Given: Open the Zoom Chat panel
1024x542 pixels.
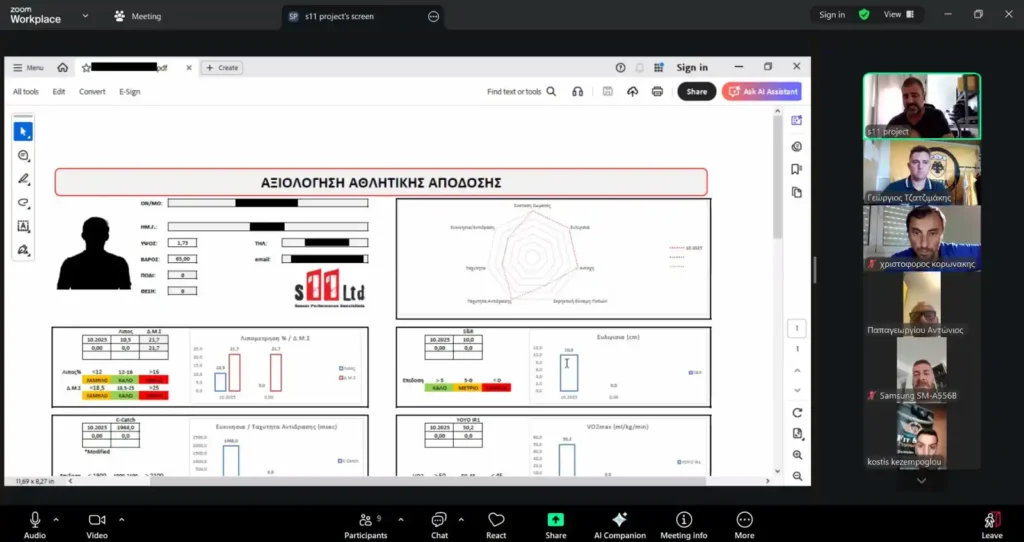Looking at the screenshot, I should [x=439, y=519].
